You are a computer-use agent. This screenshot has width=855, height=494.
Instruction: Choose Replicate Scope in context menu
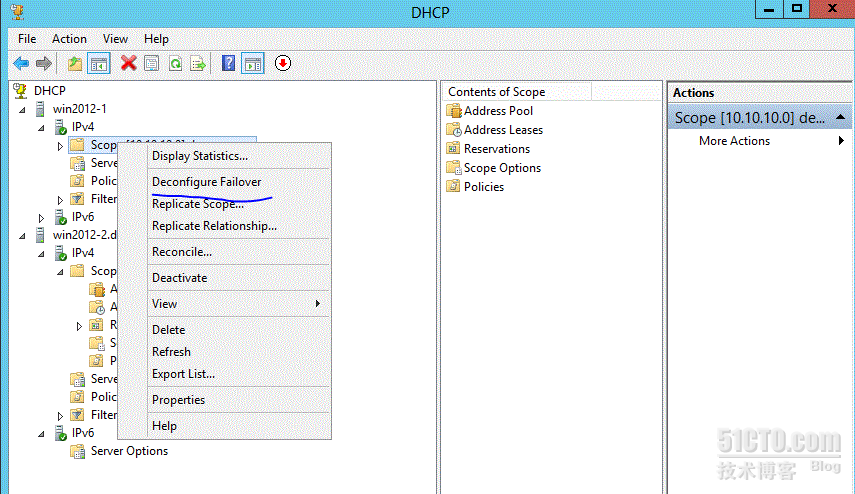[239, 204]
